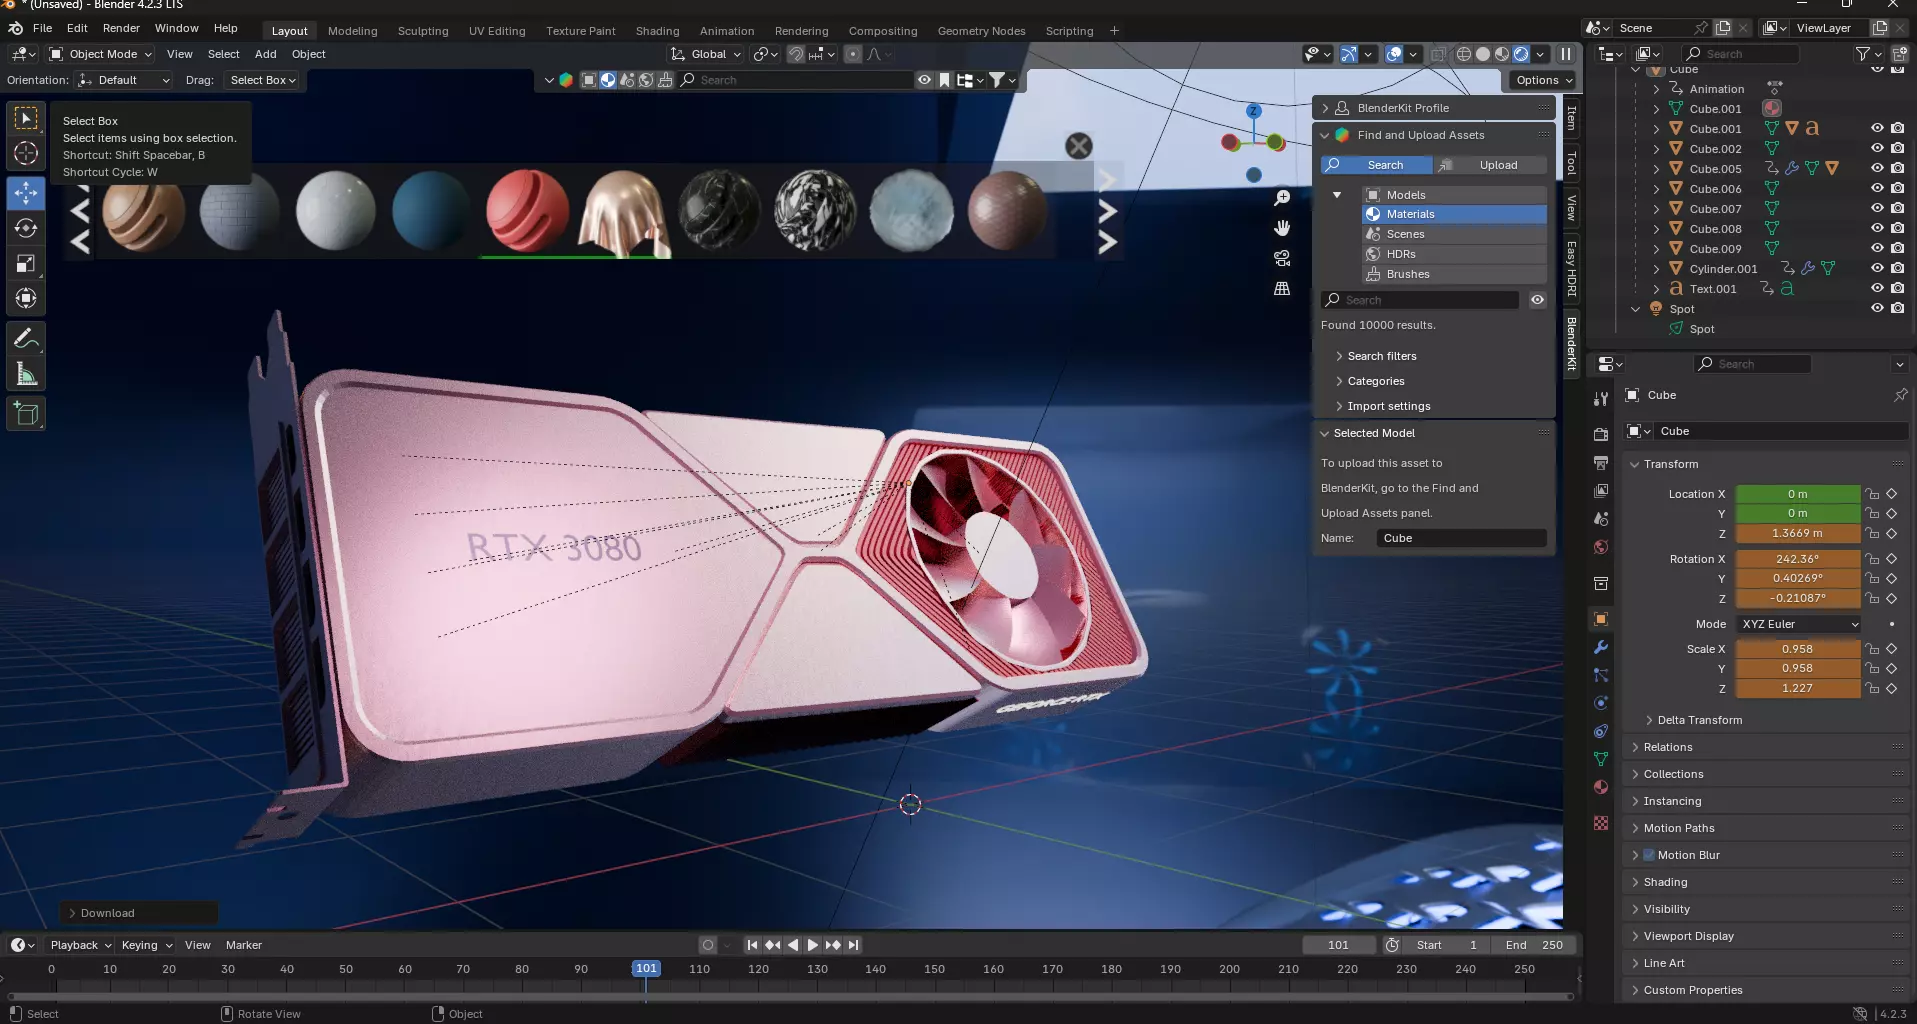This screenshot has height=1024, width=1917.
Task: Choose the Move tool
Action: 26,193
